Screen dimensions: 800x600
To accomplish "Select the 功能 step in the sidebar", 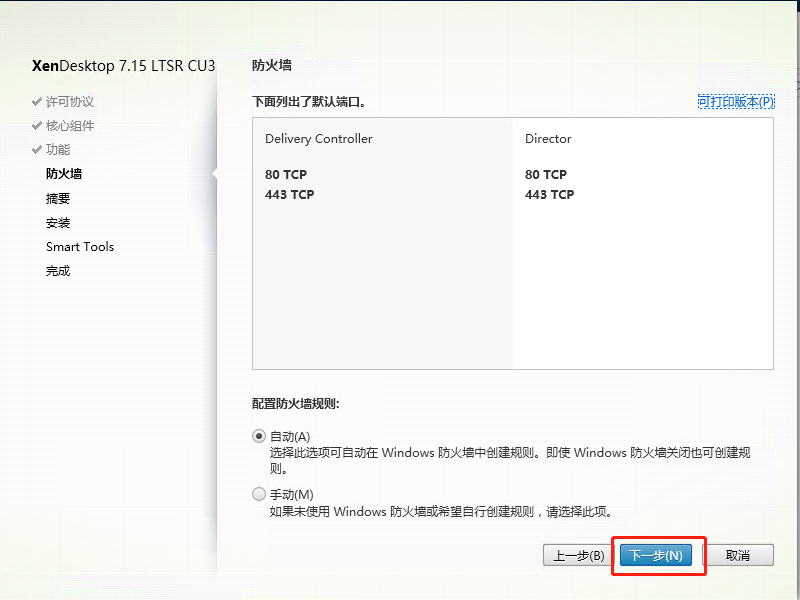I will pyautogui.click(x=58, y=150).
